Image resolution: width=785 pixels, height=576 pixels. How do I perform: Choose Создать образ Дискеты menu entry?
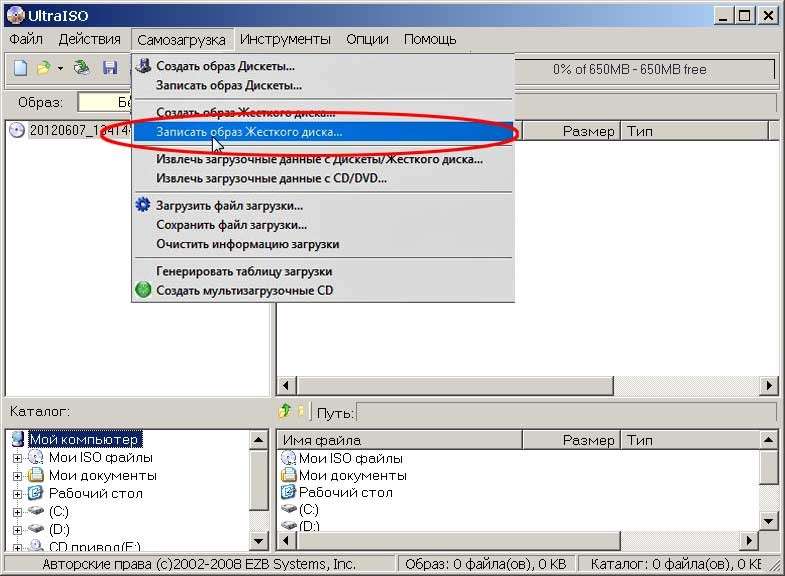tap(323, 66)
